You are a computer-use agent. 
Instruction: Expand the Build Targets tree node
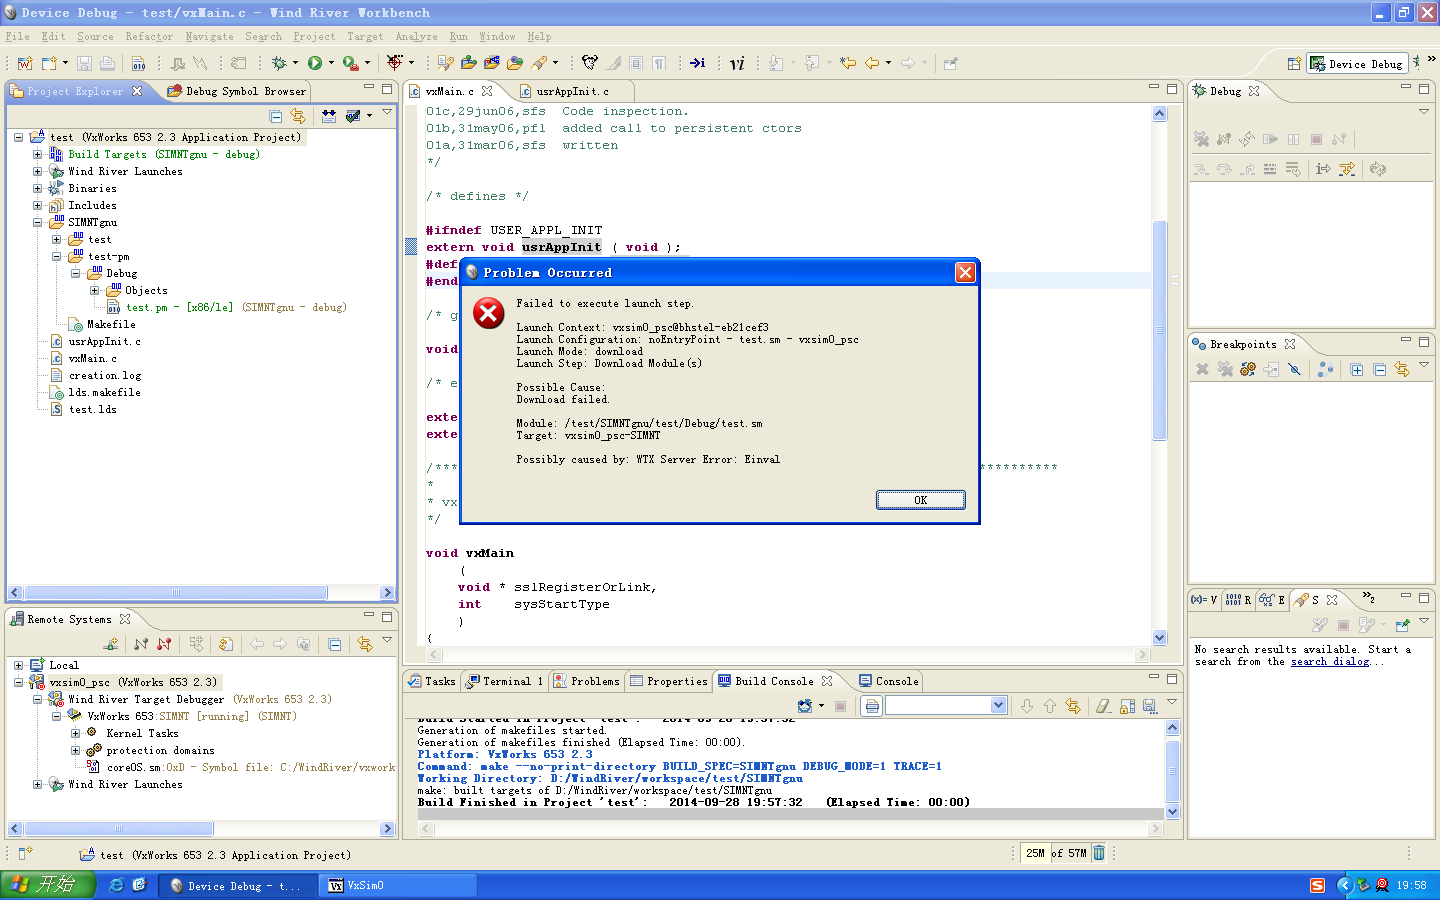point(38,155)
